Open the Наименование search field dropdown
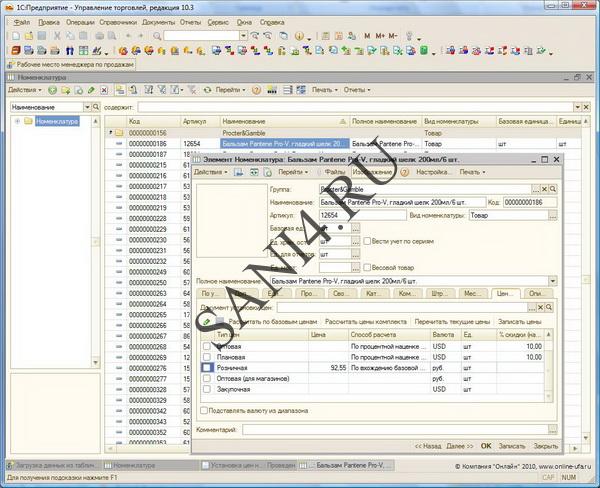The image size is (600, 488). (x=87, y=107)
